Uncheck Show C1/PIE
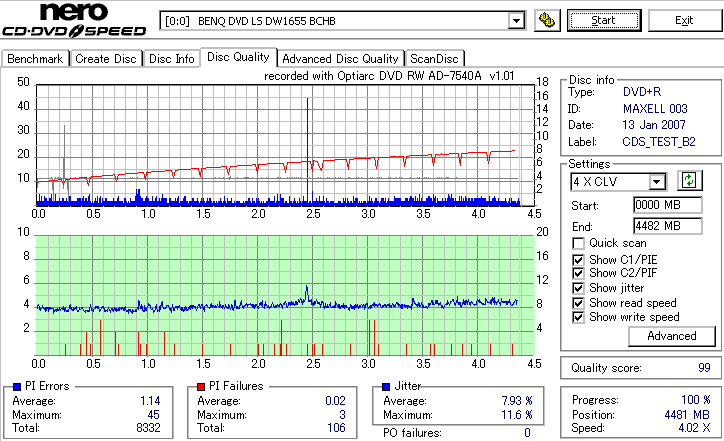This screenshot has width=724, height=441. tap(578, 260)
